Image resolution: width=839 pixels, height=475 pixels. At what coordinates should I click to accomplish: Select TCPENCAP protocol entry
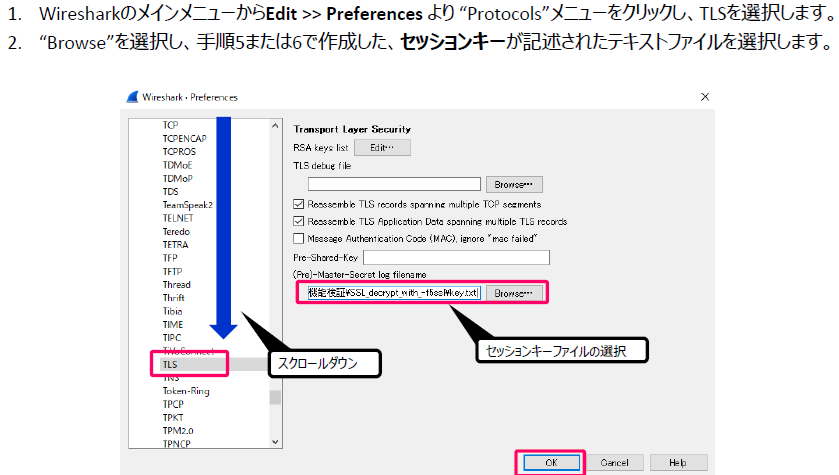click(185, 139)
